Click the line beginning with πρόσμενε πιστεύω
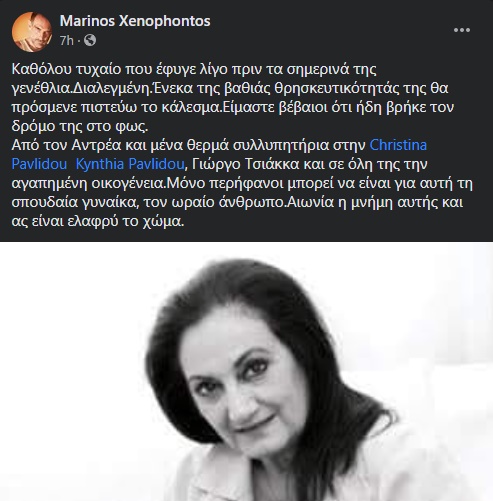Screen dimensions: 493x501 pyautogui.click(x=233, y=107)
